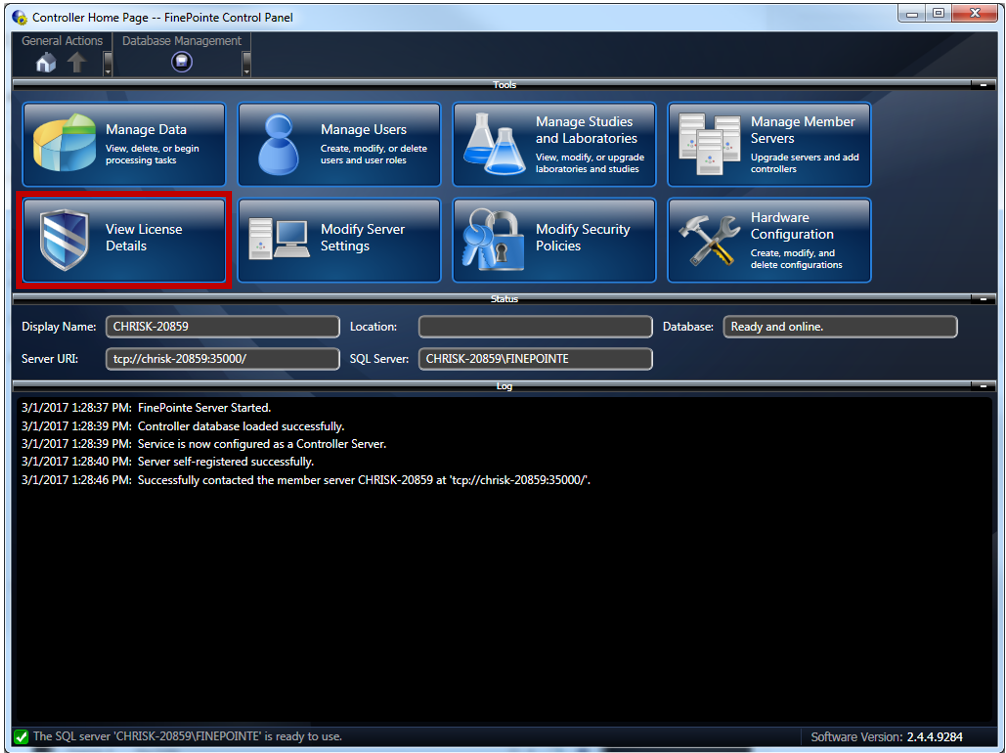This screenshot has height=753, width=1006.
Task: Select 'Successfully contacted the member server' log line
Action: [x=306, y=480]
